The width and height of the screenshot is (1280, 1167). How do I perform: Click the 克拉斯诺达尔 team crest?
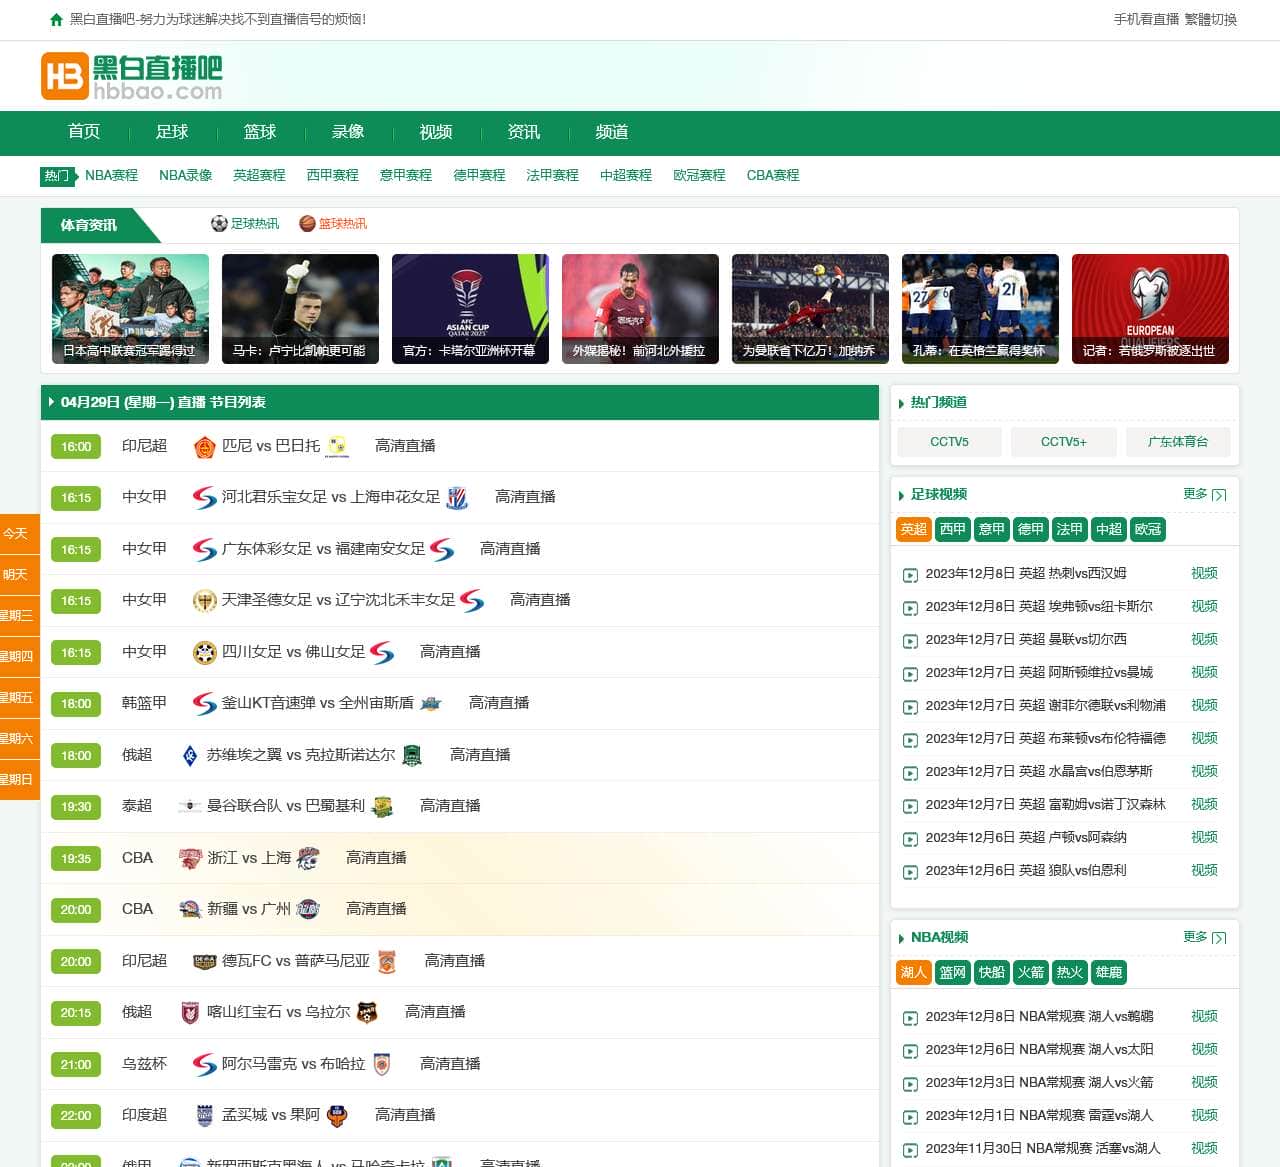coord(412,755)
